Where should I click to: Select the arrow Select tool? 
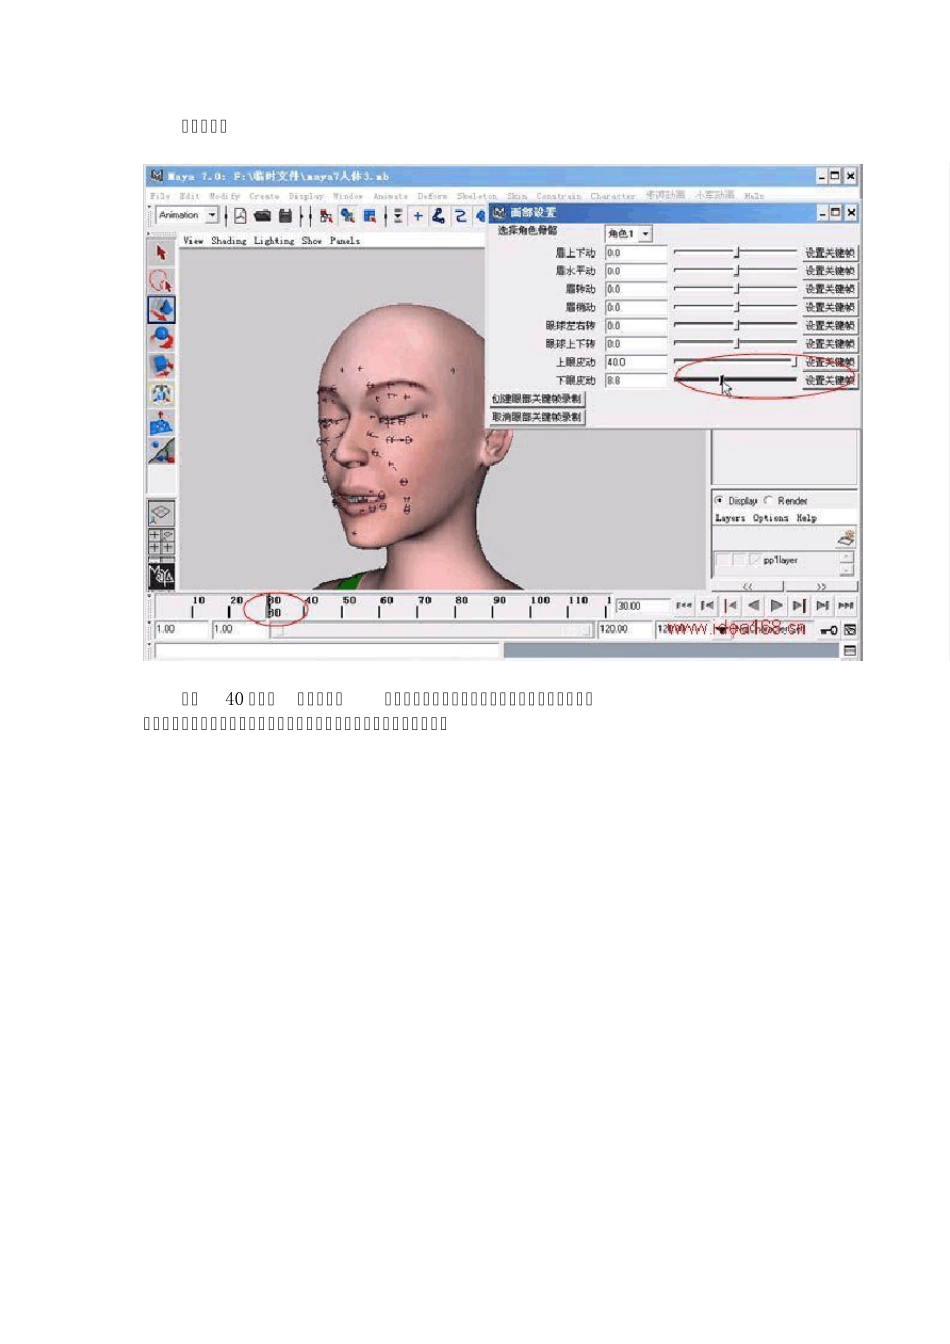[x=161, y=253]
